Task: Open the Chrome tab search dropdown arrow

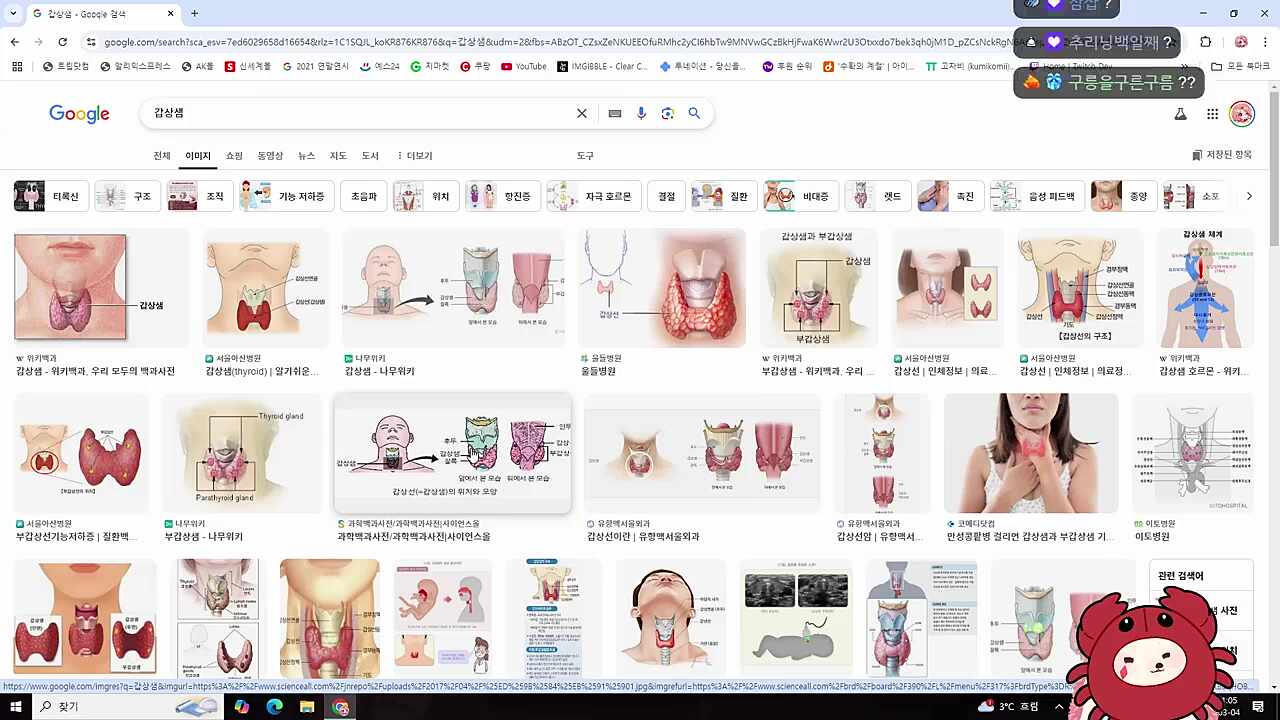Action: click(13, 13)
